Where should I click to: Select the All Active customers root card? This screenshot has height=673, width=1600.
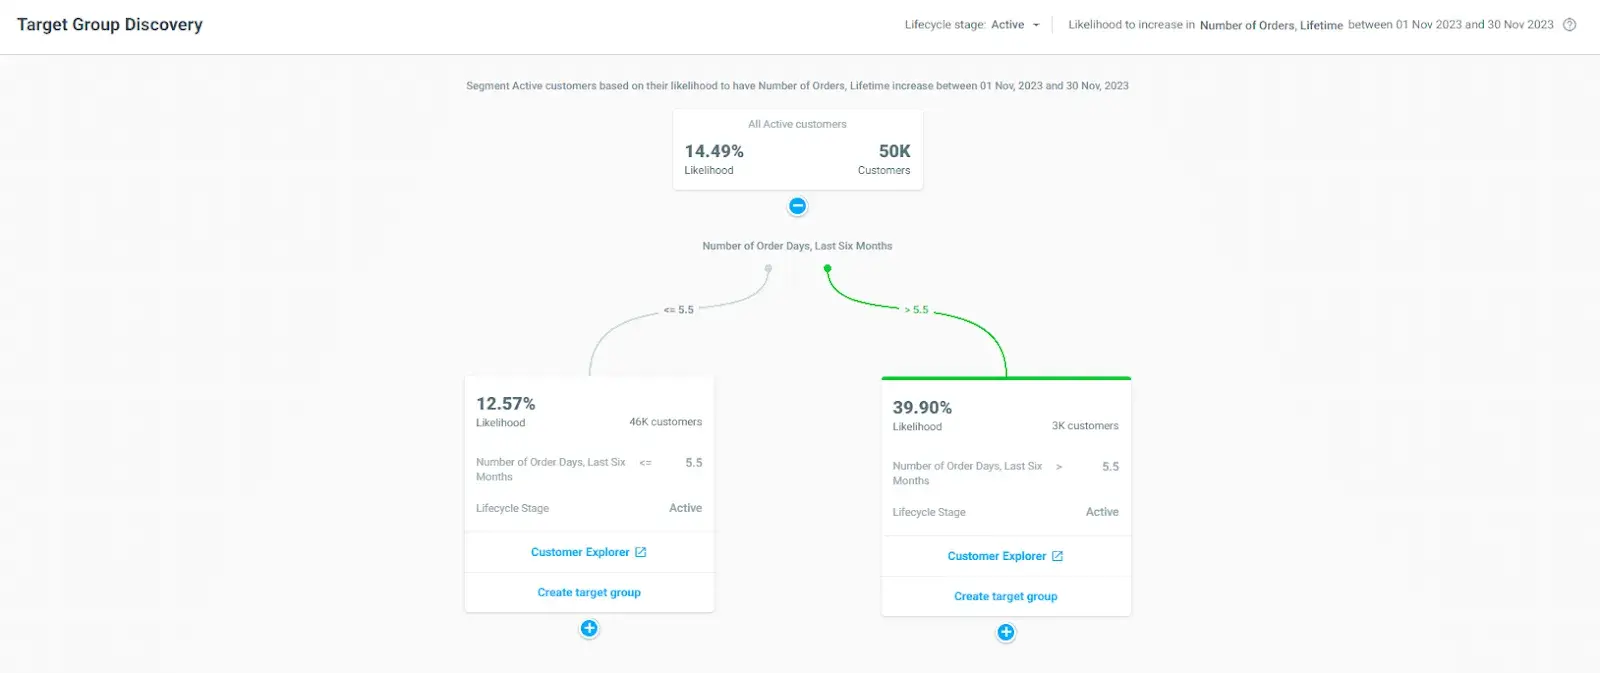click(x=797, y=150)
